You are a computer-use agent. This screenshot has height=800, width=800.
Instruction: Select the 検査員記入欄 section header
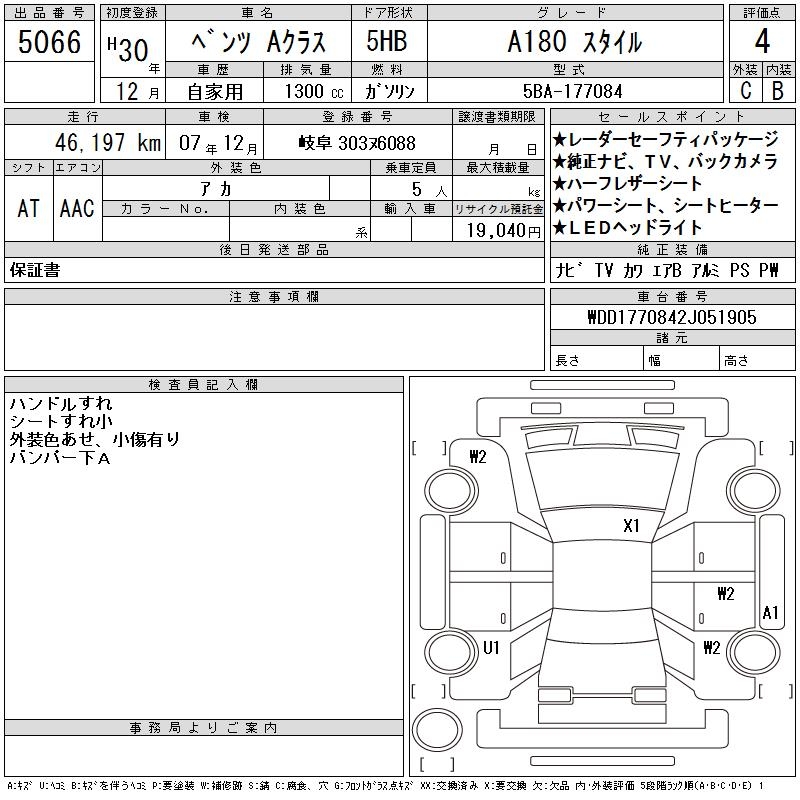pos(204,384)
